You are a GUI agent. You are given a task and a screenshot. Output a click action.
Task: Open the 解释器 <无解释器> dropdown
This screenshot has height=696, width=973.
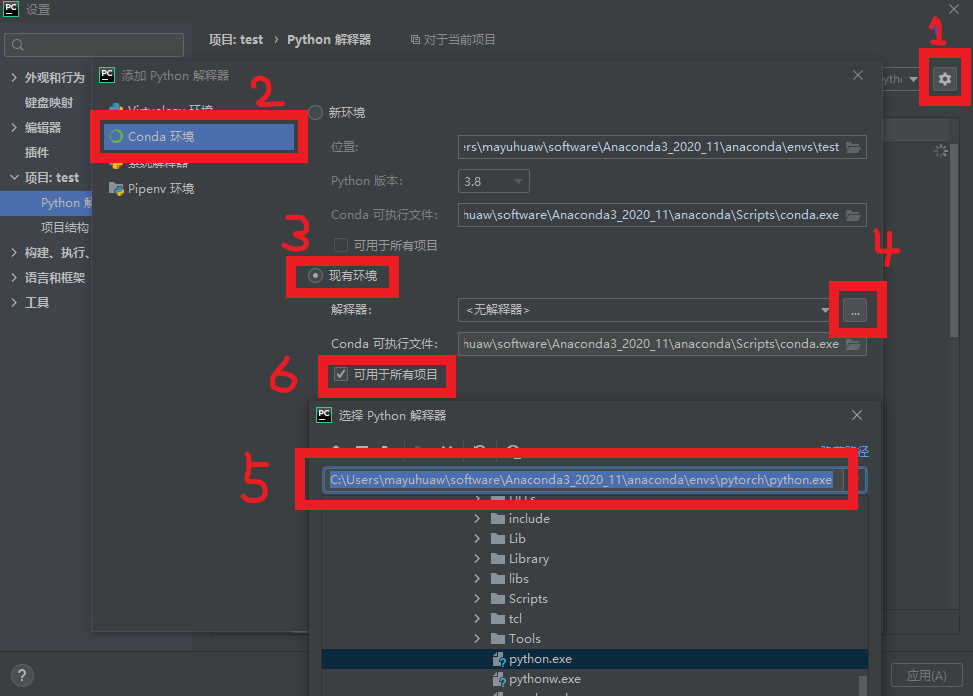pyautogui.click(x=644, y=310)
